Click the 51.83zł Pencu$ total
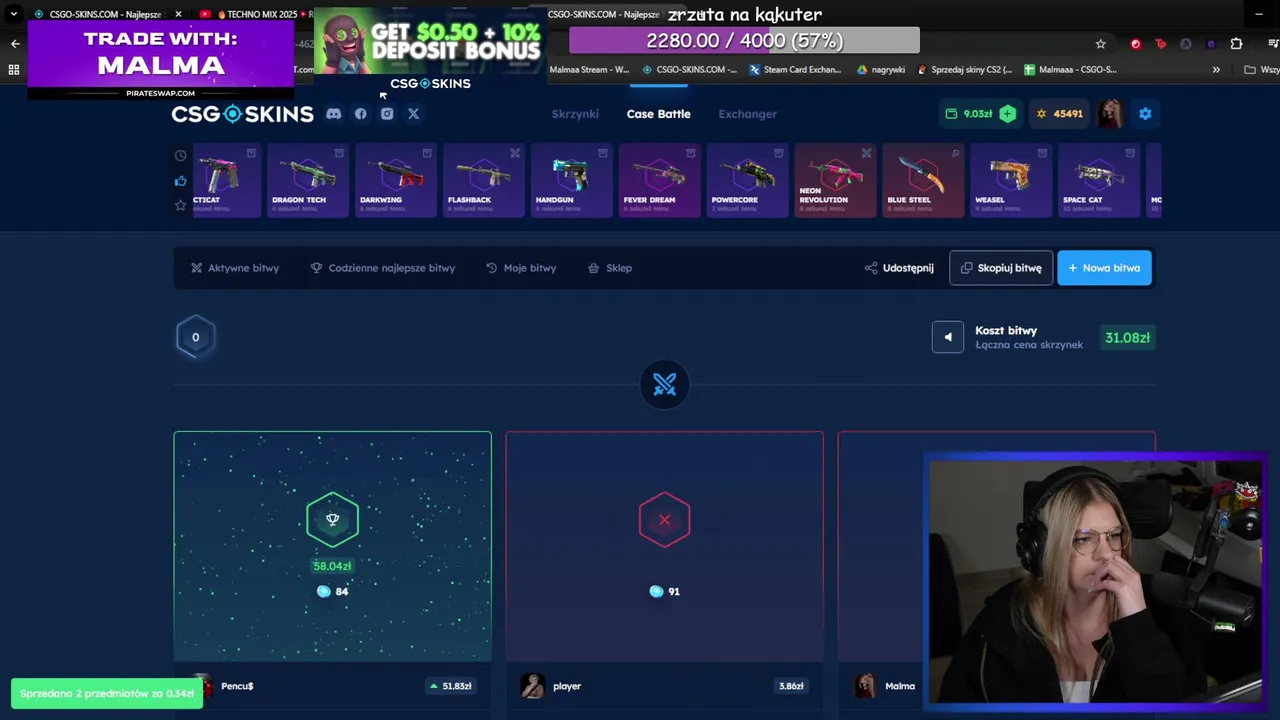Image resolution: width=1280 pixels, height=720 pixels. tap(450, 686)
